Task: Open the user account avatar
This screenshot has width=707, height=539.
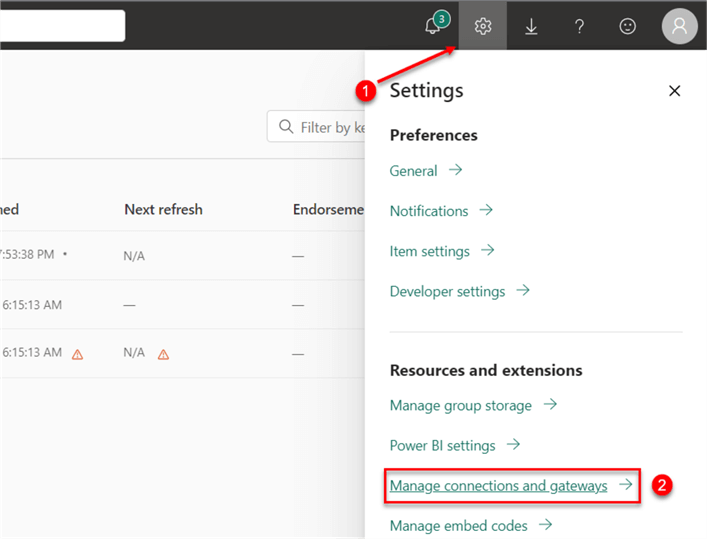Action: pos(679,26)
